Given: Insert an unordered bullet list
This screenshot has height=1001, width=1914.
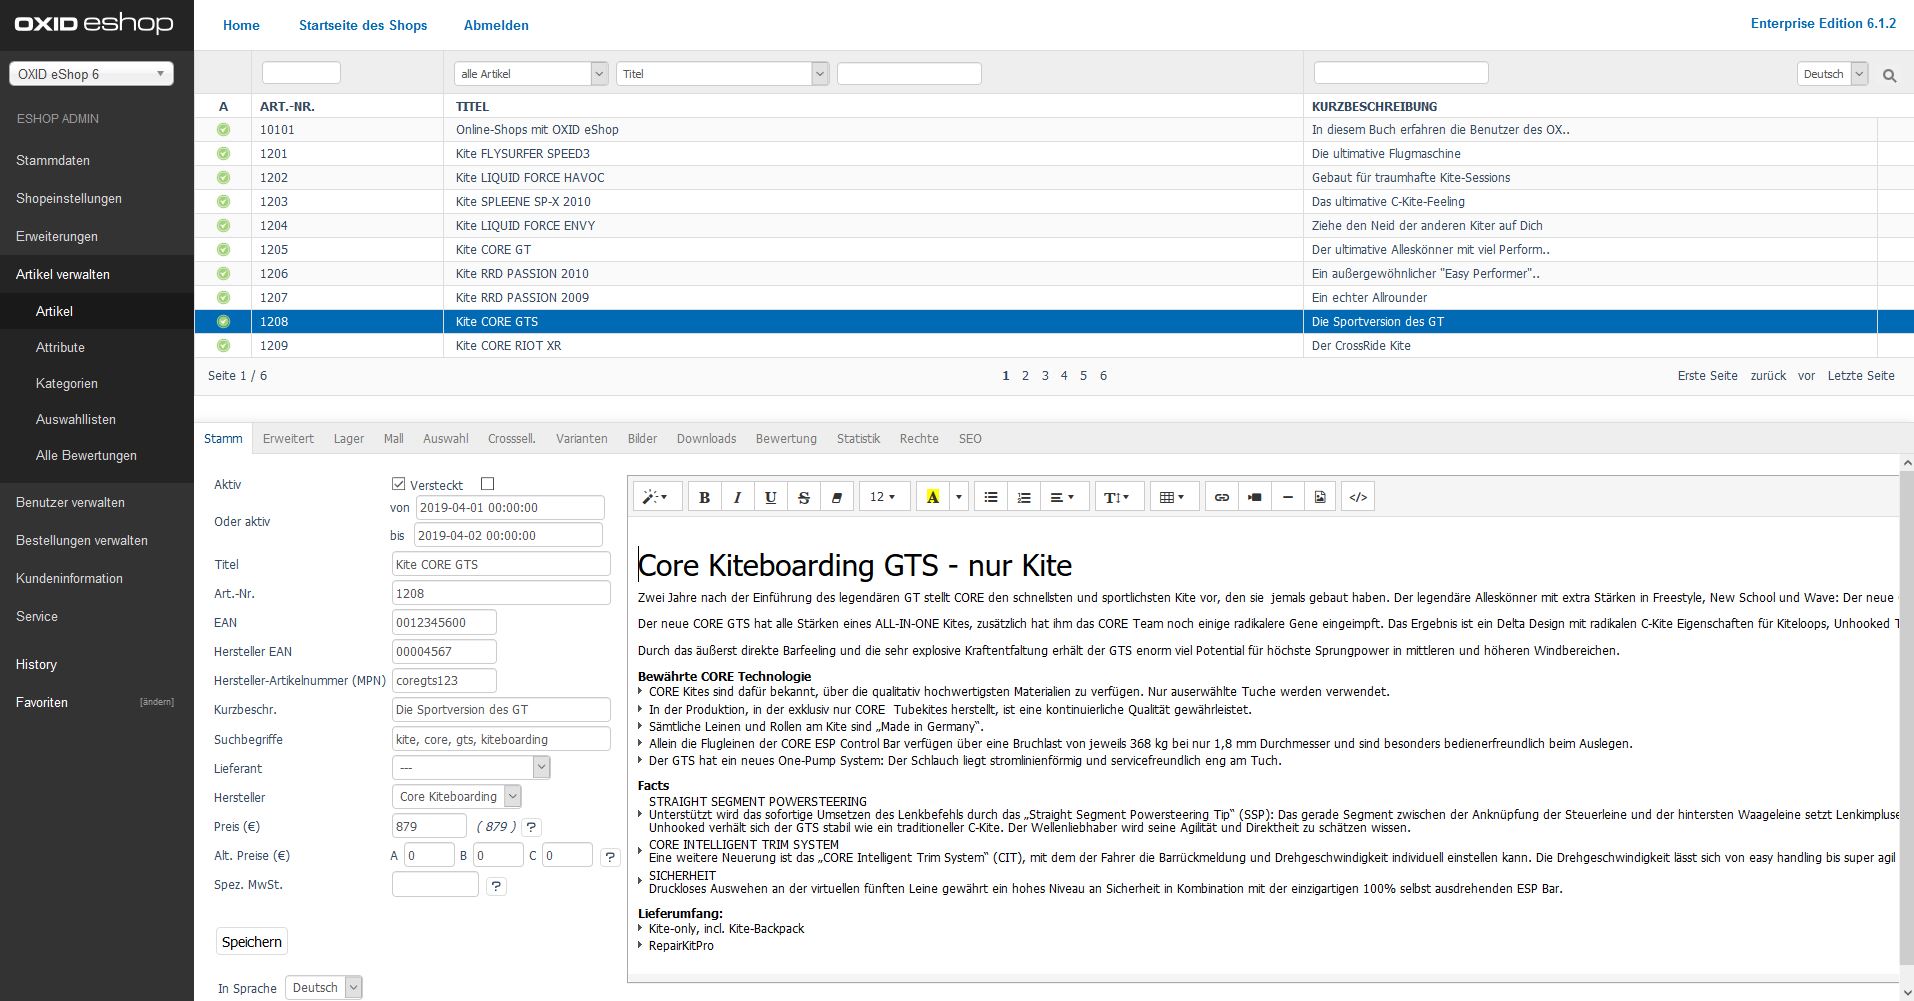Looking at the screenshot, I should [990, 497].
